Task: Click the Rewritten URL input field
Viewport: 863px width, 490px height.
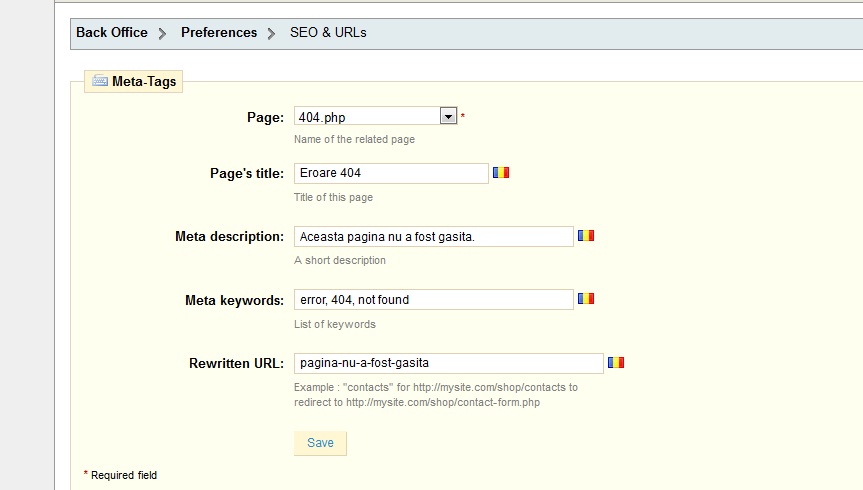Action: pos(448,363)
